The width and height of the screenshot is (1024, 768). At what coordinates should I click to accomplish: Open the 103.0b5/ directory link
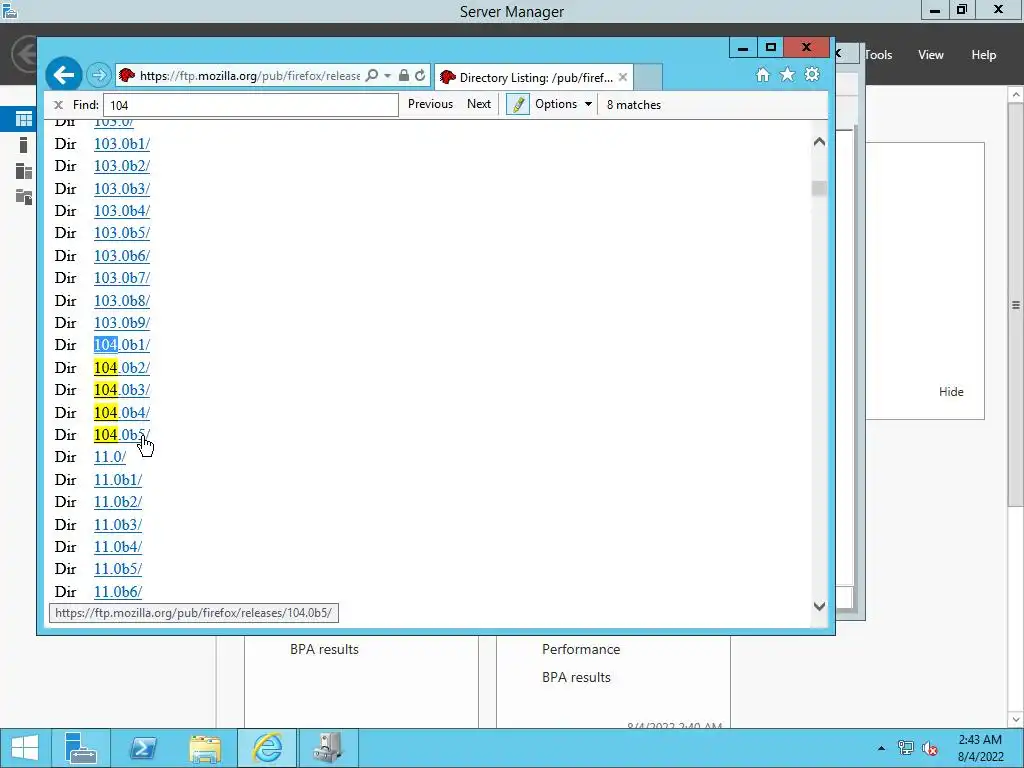tap(121, 233)
